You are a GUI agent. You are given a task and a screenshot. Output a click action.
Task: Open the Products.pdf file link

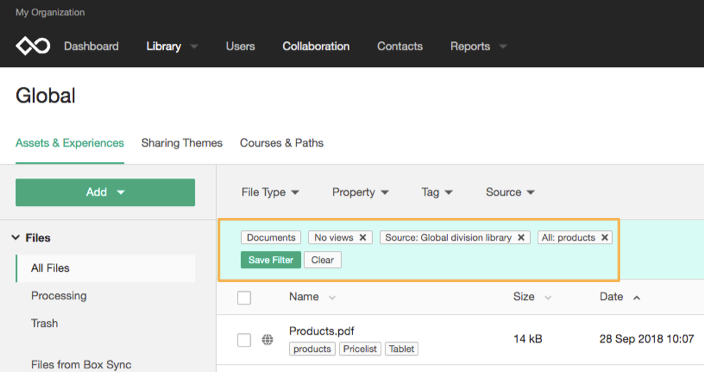point(321,331)
